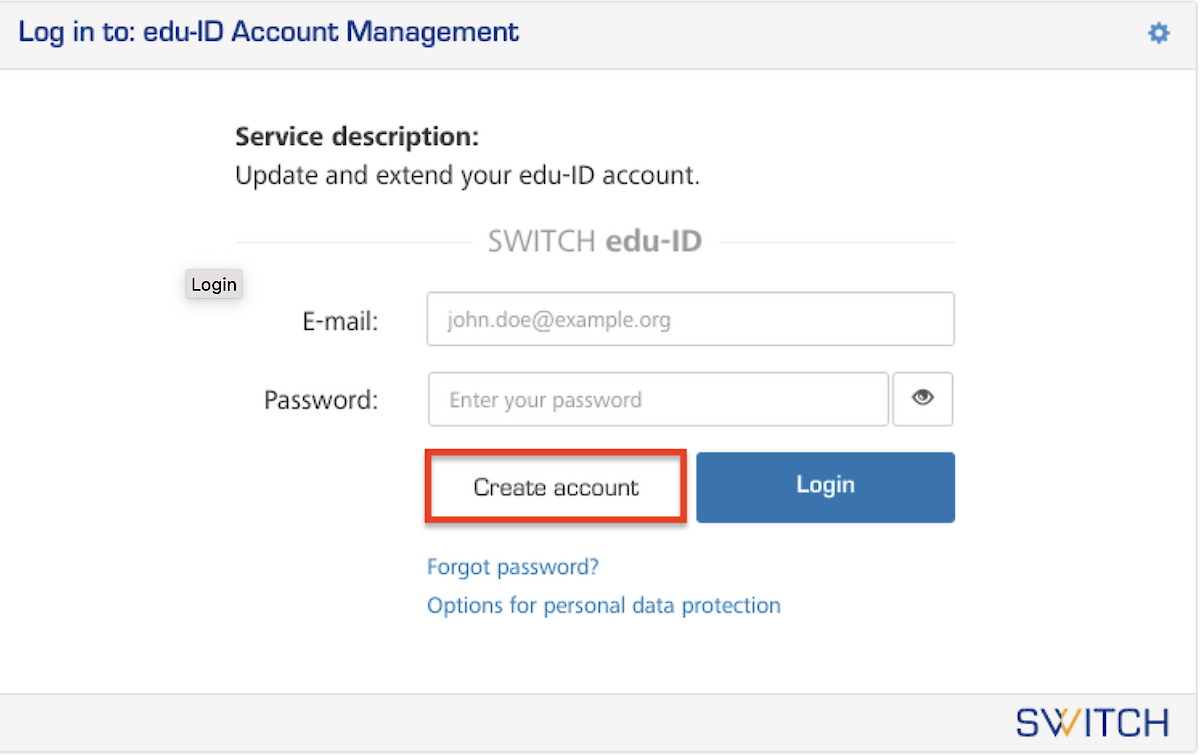Click the john.doe@example.org placeholder text
Screen dimensions: 1200x755
[560, 321]
